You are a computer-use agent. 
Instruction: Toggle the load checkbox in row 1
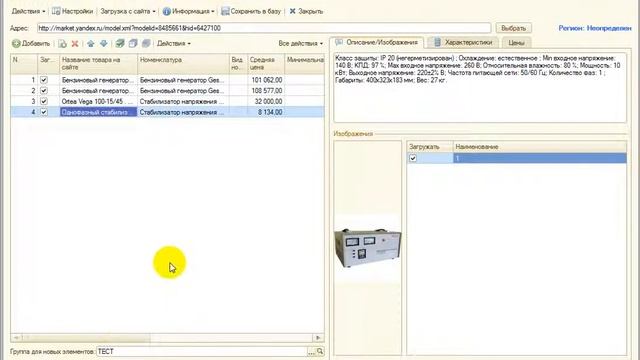[44, 80]
